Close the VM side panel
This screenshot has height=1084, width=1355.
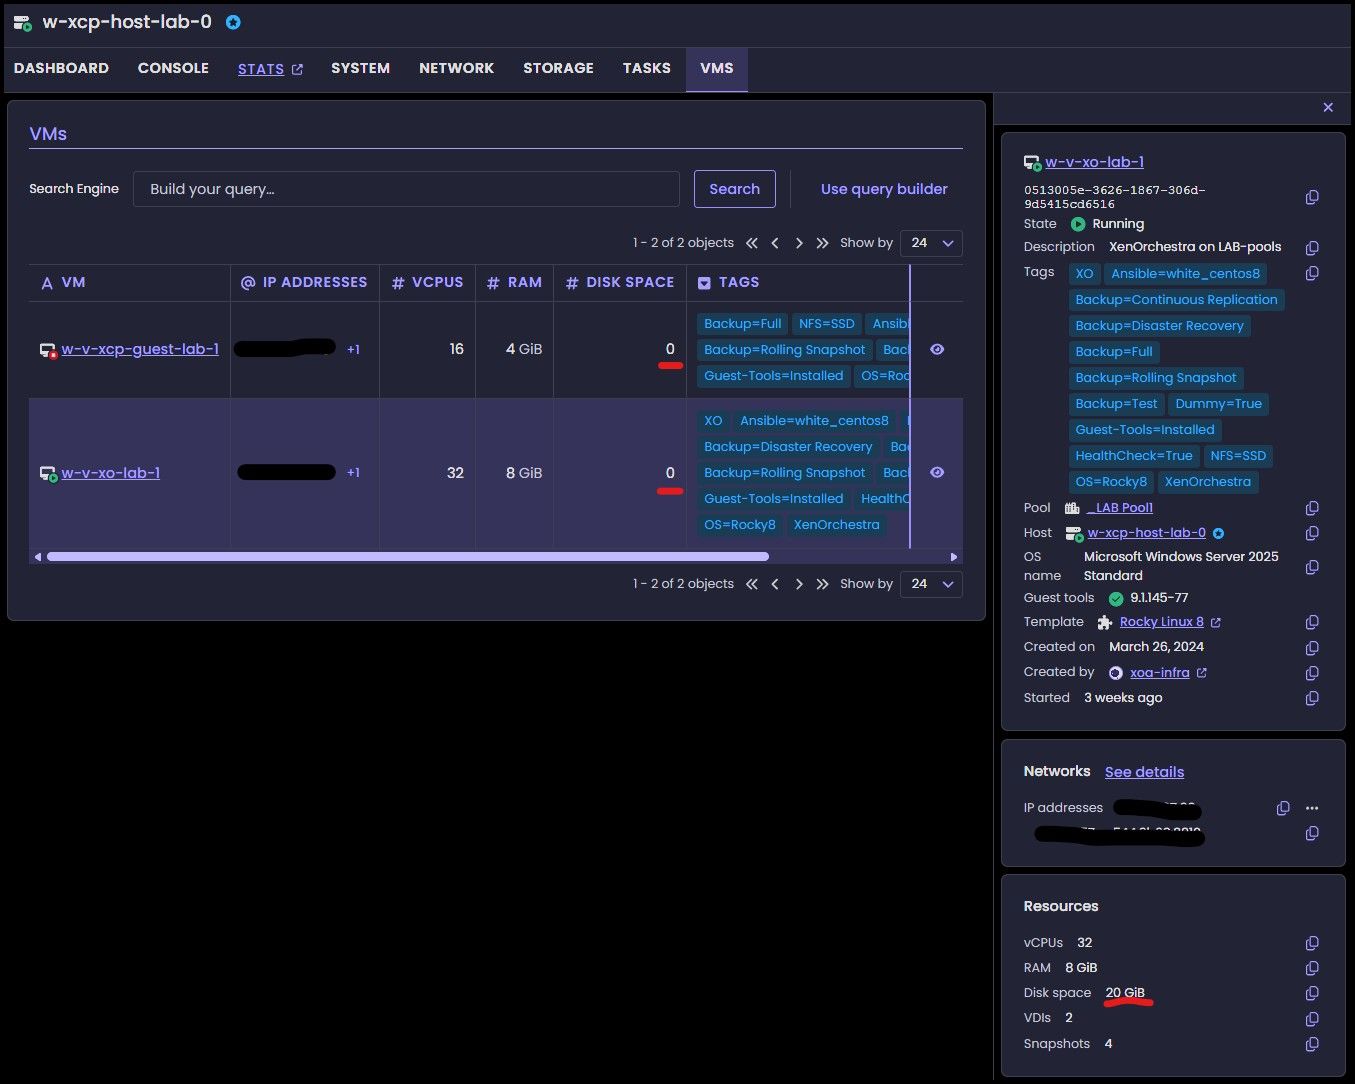pos(1328,107)
